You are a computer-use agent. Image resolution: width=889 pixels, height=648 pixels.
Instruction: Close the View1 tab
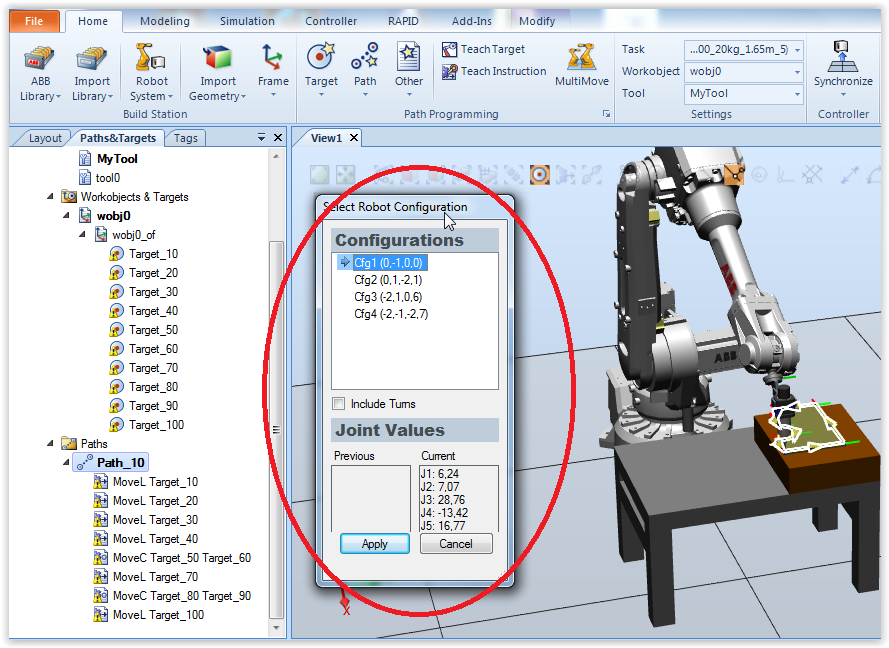pyautogui.click(x=354, y=138)
